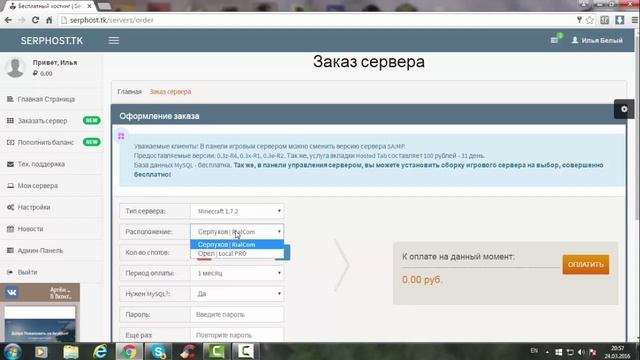Click the Пароль input field
This screenshot has height=360, width=640.
click(x=237, y=315)
